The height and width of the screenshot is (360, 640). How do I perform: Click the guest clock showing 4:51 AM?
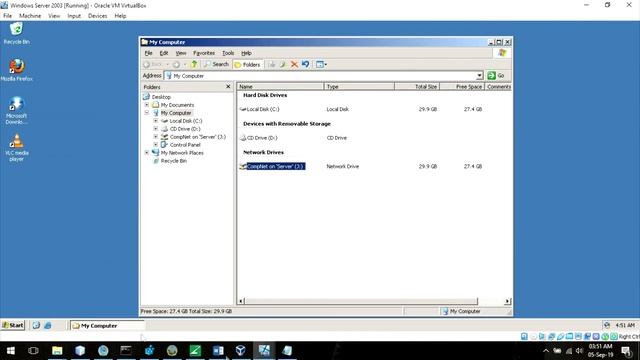pos(625,325)
